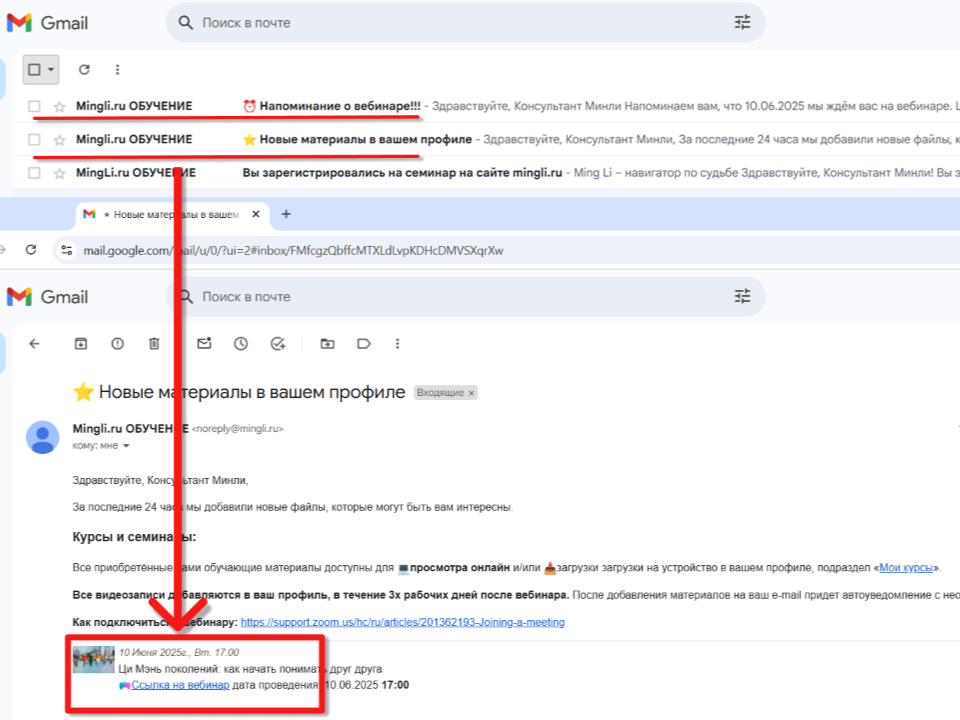Snooze the open email with clock icon
The width and height of the screenshot is (960, 720).
(x=241, y=344)
